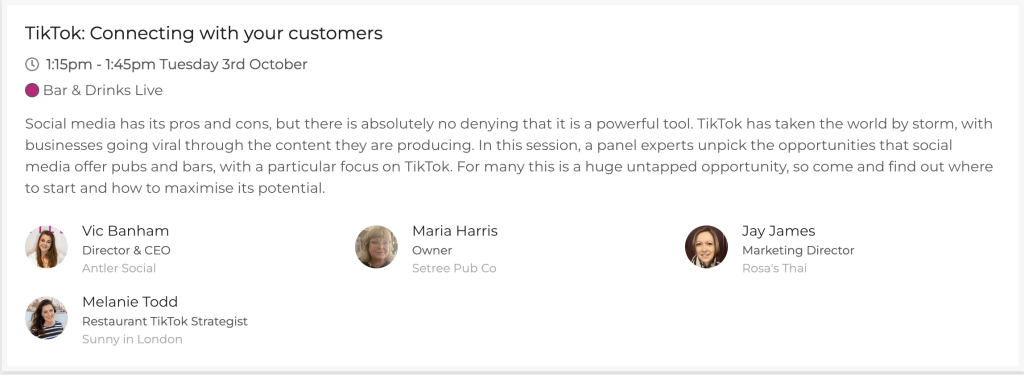Click the Rosa's Thai company name

click(774, 268)
